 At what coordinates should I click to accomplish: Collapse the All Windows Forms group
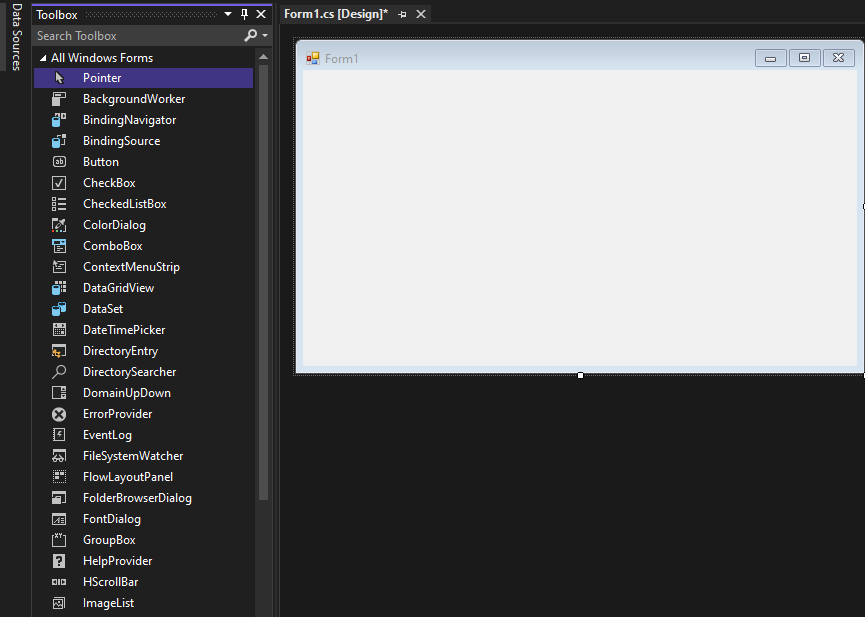click(43, 58)
